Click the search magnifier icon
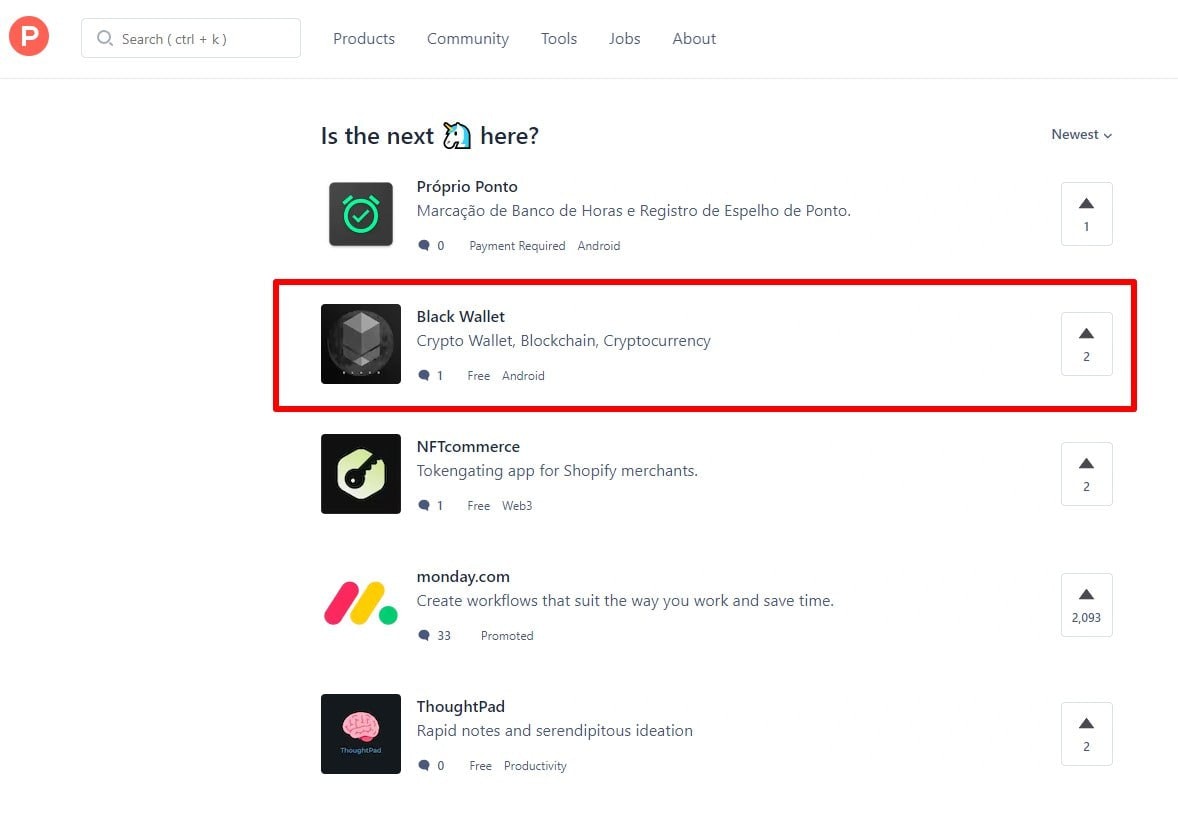1178x813 pixels. click(104, 38)
